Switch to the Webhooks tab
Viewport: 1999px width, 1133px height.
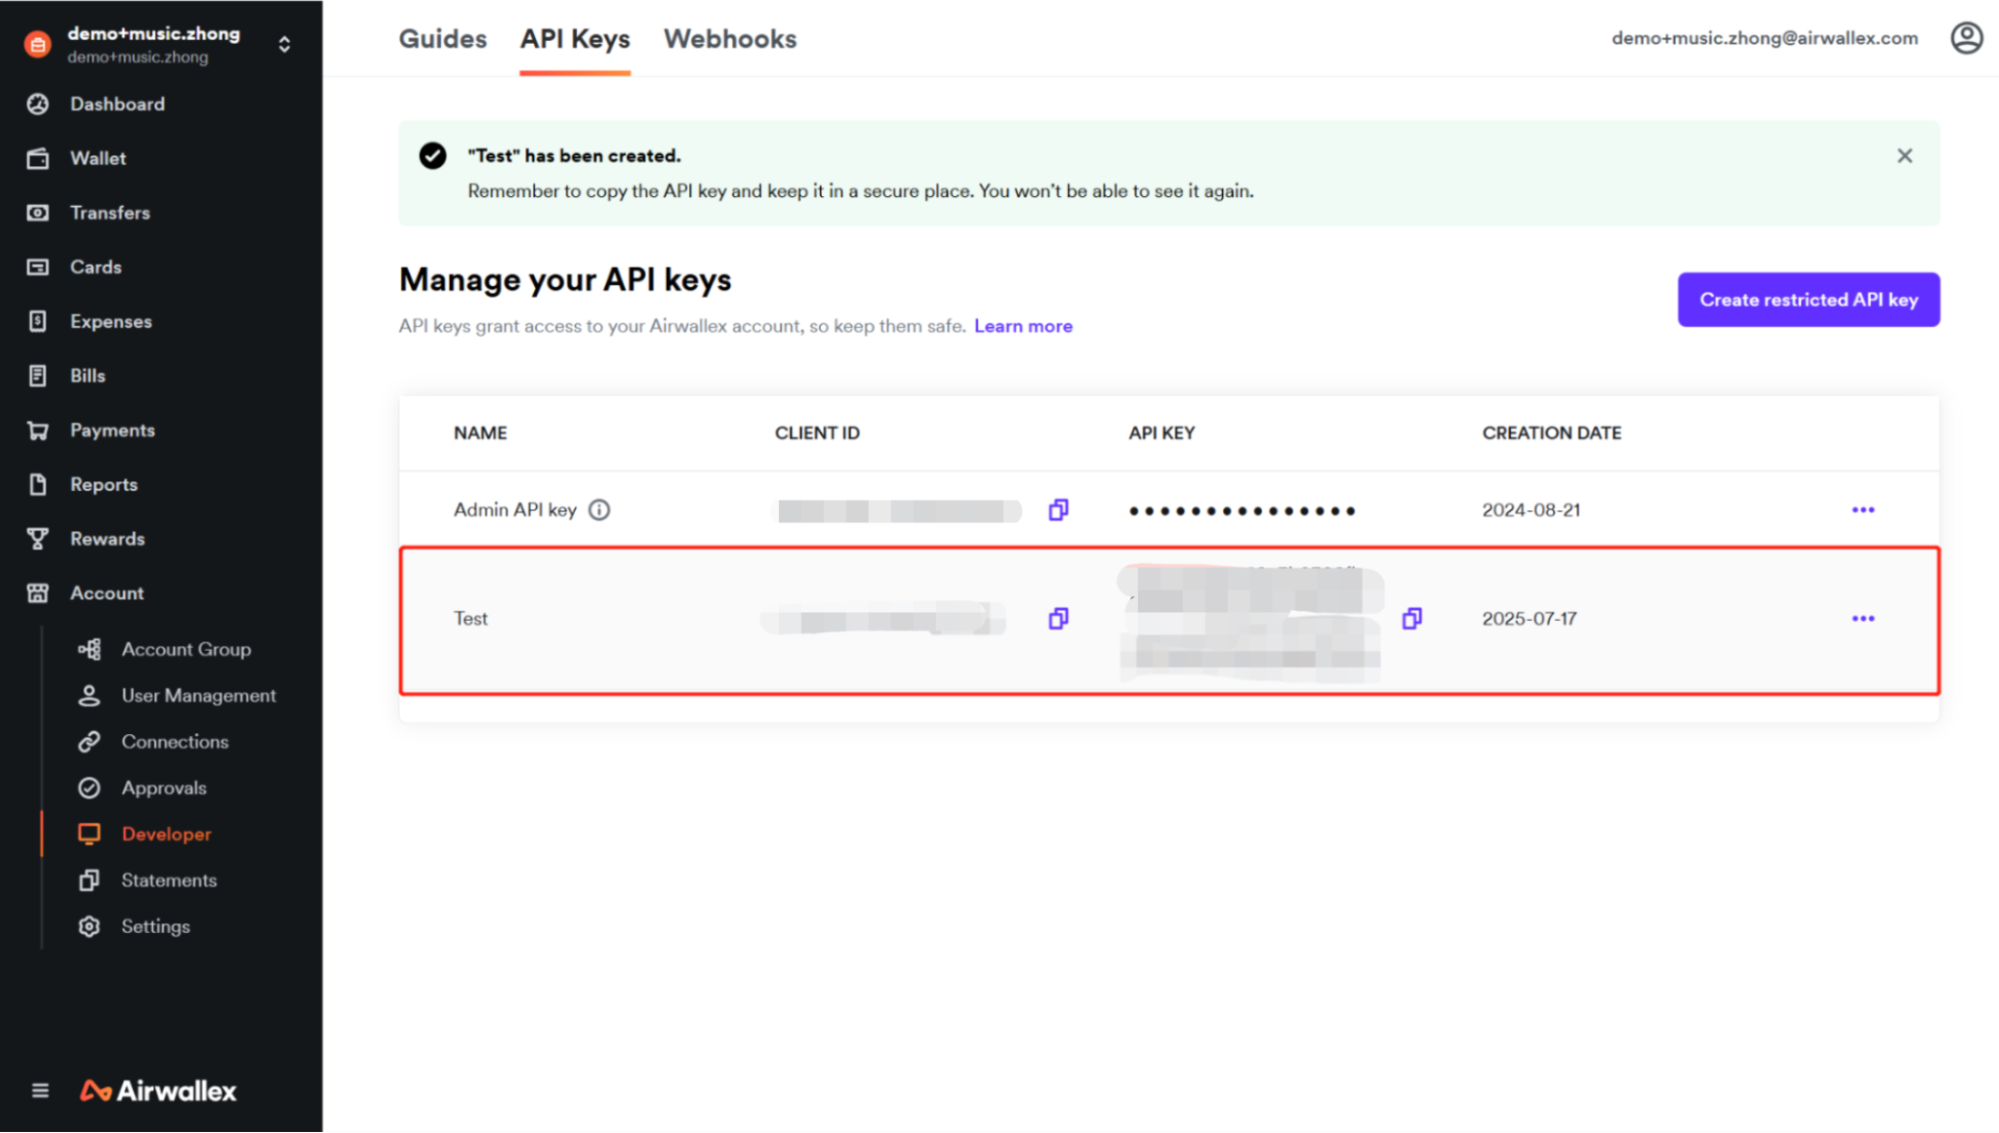[x=730, y=38]
